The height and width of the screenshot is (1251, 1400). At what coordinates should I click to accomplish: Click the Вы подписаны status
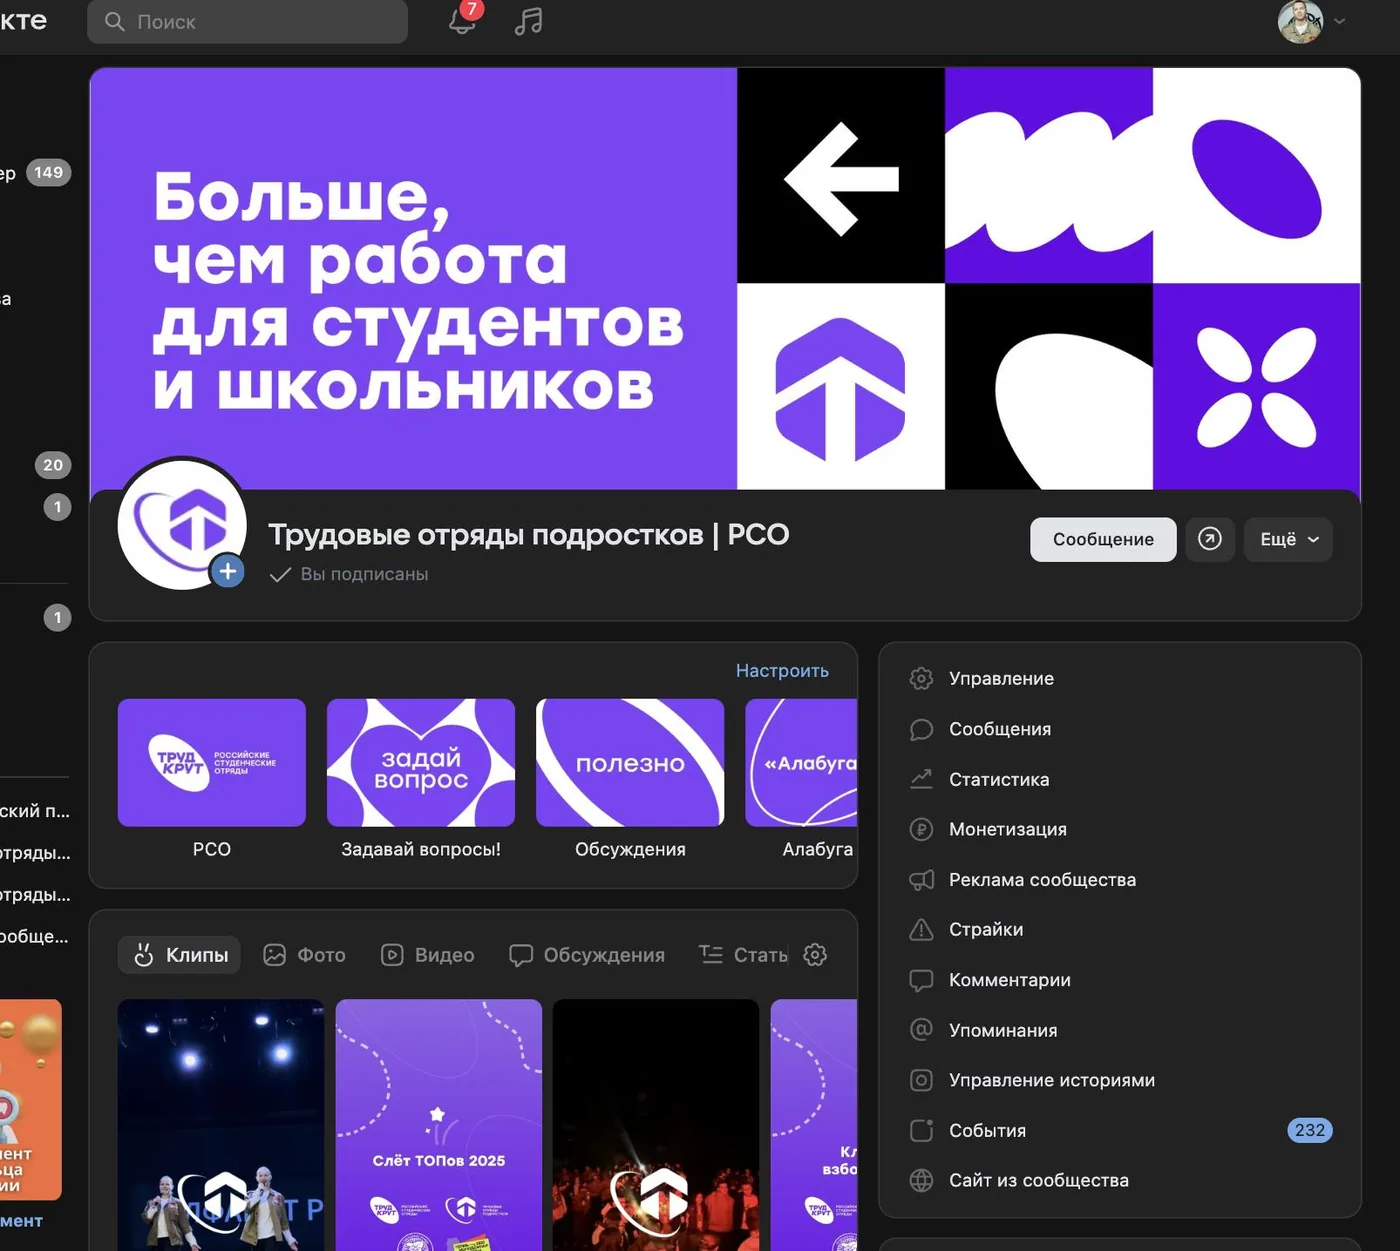[x=349, y=574]
